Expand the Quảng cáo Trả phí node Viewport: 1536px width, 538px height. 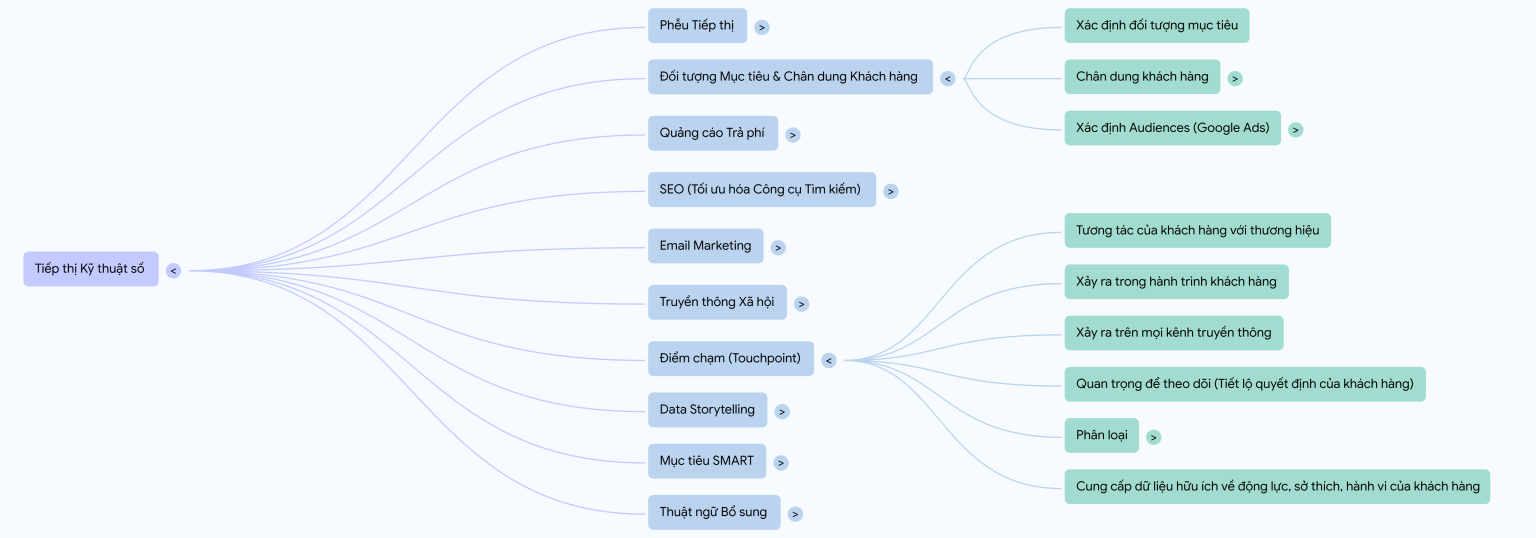click(x=793, y=135)
